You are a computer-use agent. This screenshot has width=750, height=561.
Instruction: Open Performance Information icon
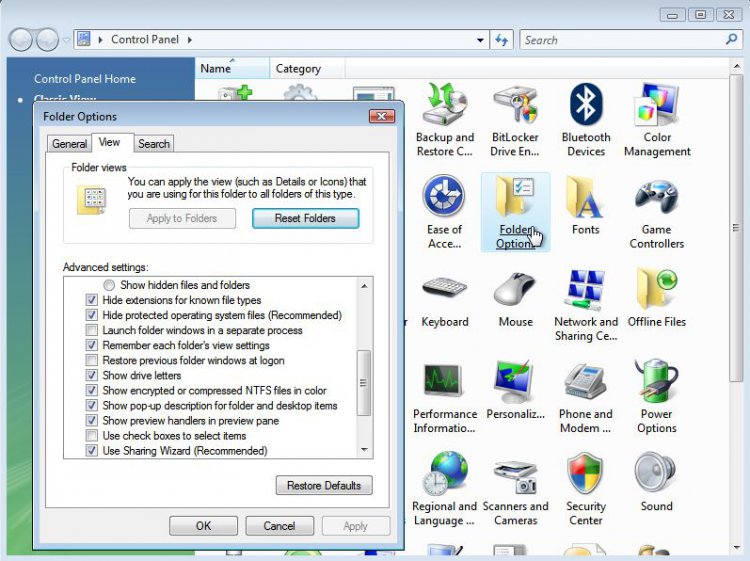[x=444, y=397]
